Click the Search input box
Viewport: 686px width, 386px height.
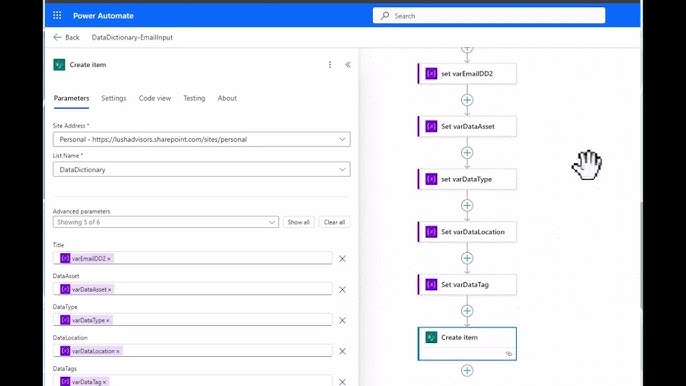[x=489, y=16]
